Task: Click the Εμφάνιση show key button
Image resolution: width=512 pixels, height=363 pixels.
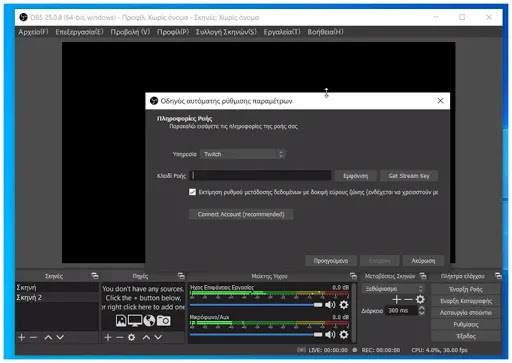Action: point(356,176)
